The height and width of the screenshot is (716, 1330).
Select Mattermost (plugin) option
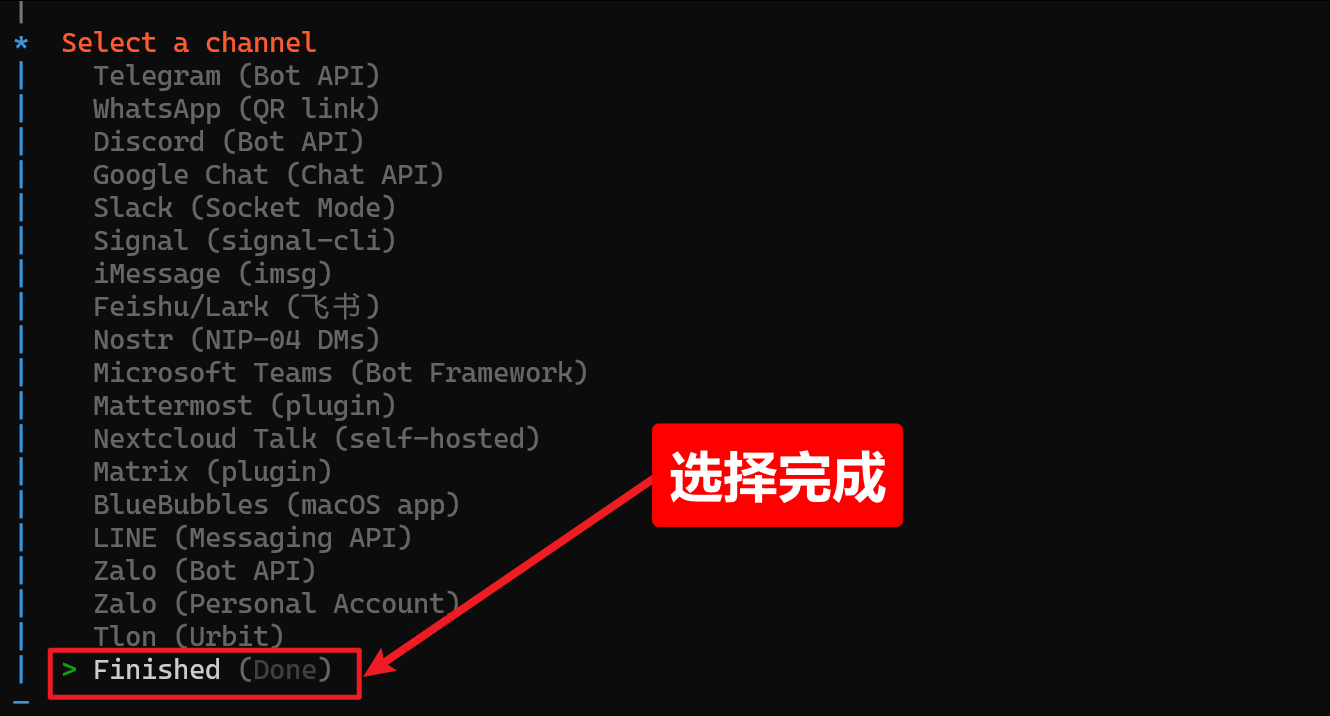245,406
